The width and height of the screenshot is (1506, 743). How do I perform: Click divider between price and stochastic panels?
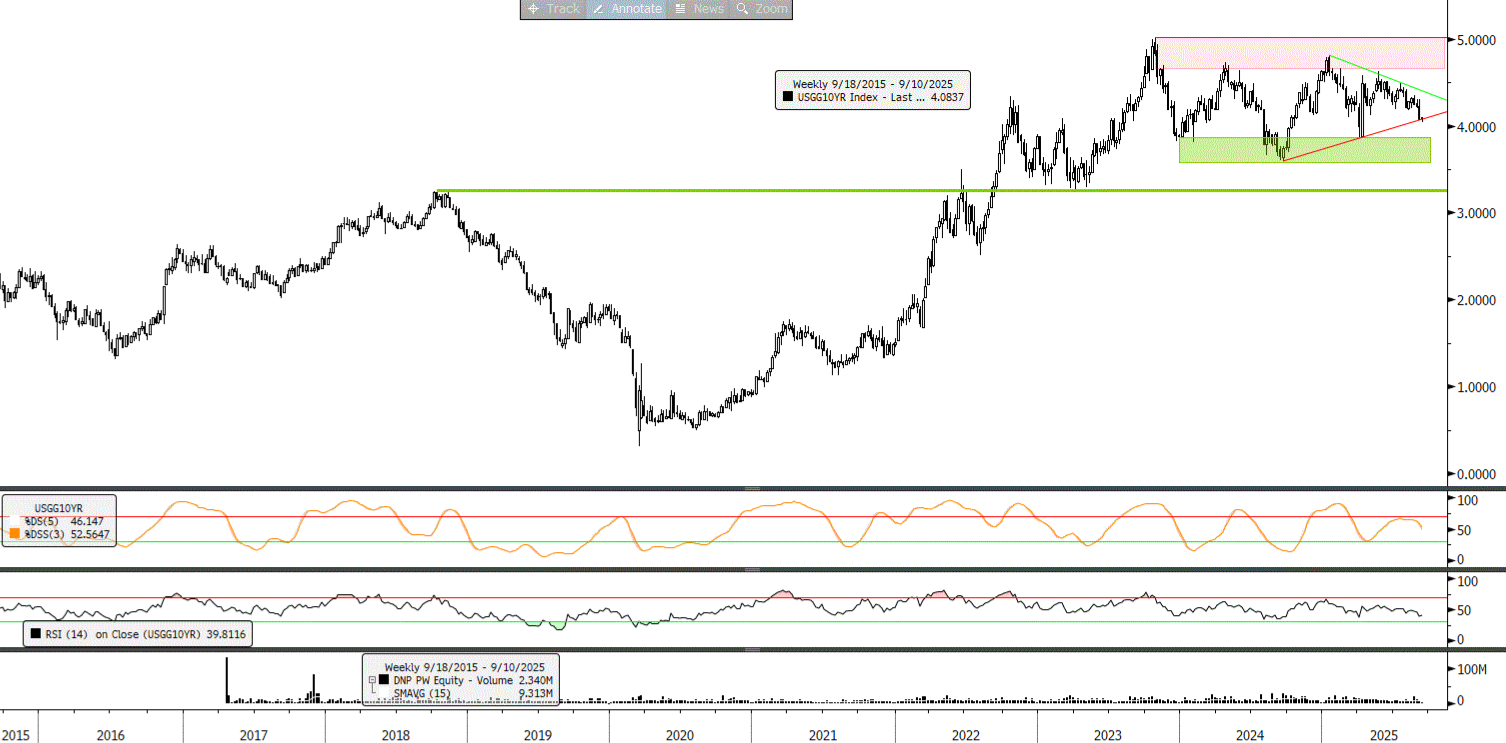(x=748, y=488)
